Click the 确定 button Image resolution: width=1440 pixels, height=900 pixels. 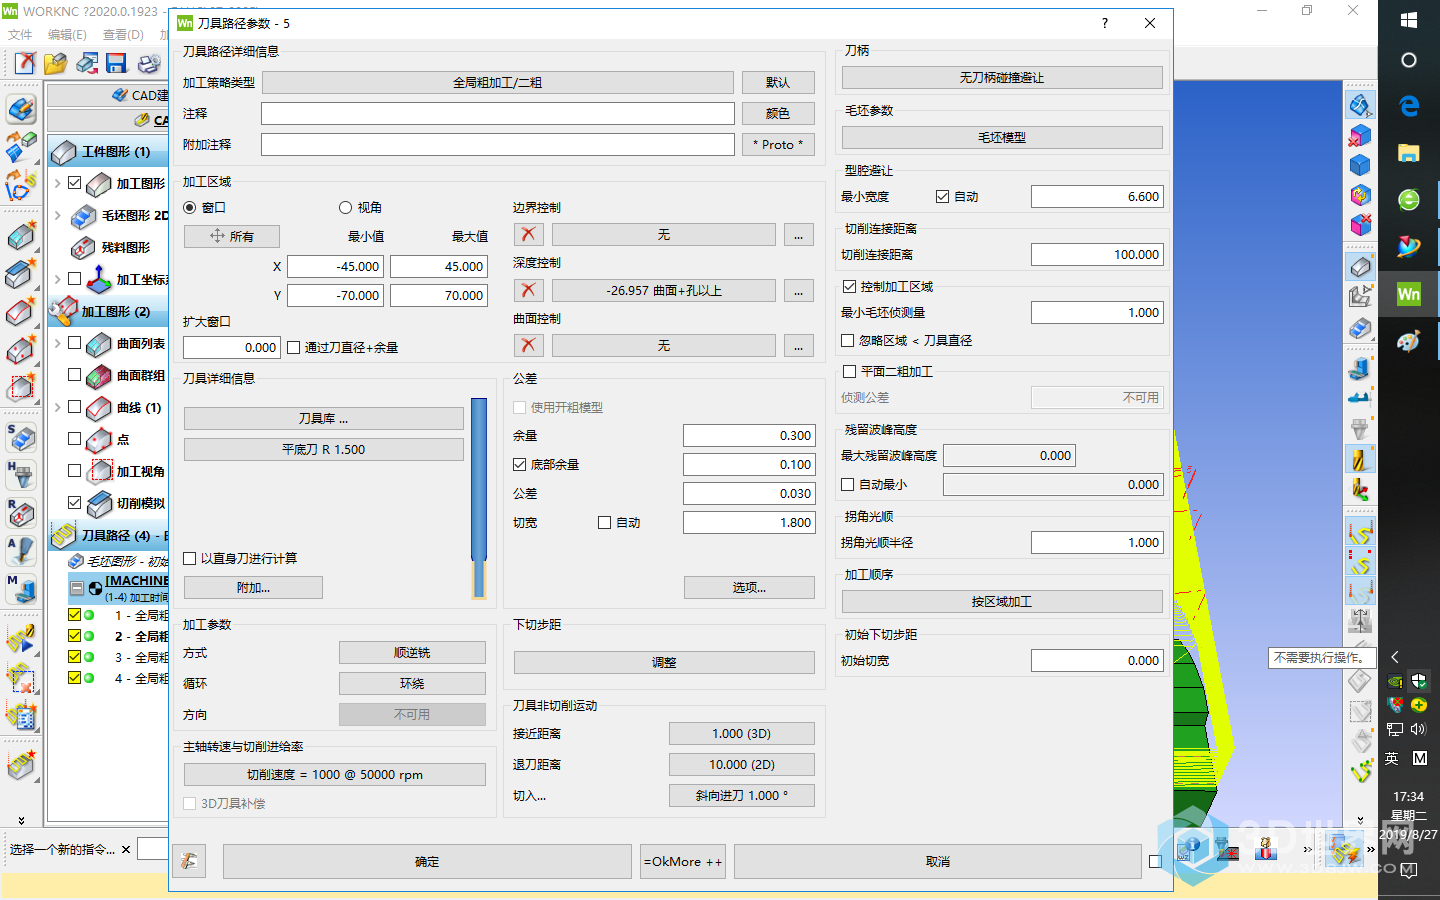pos(427,861)
